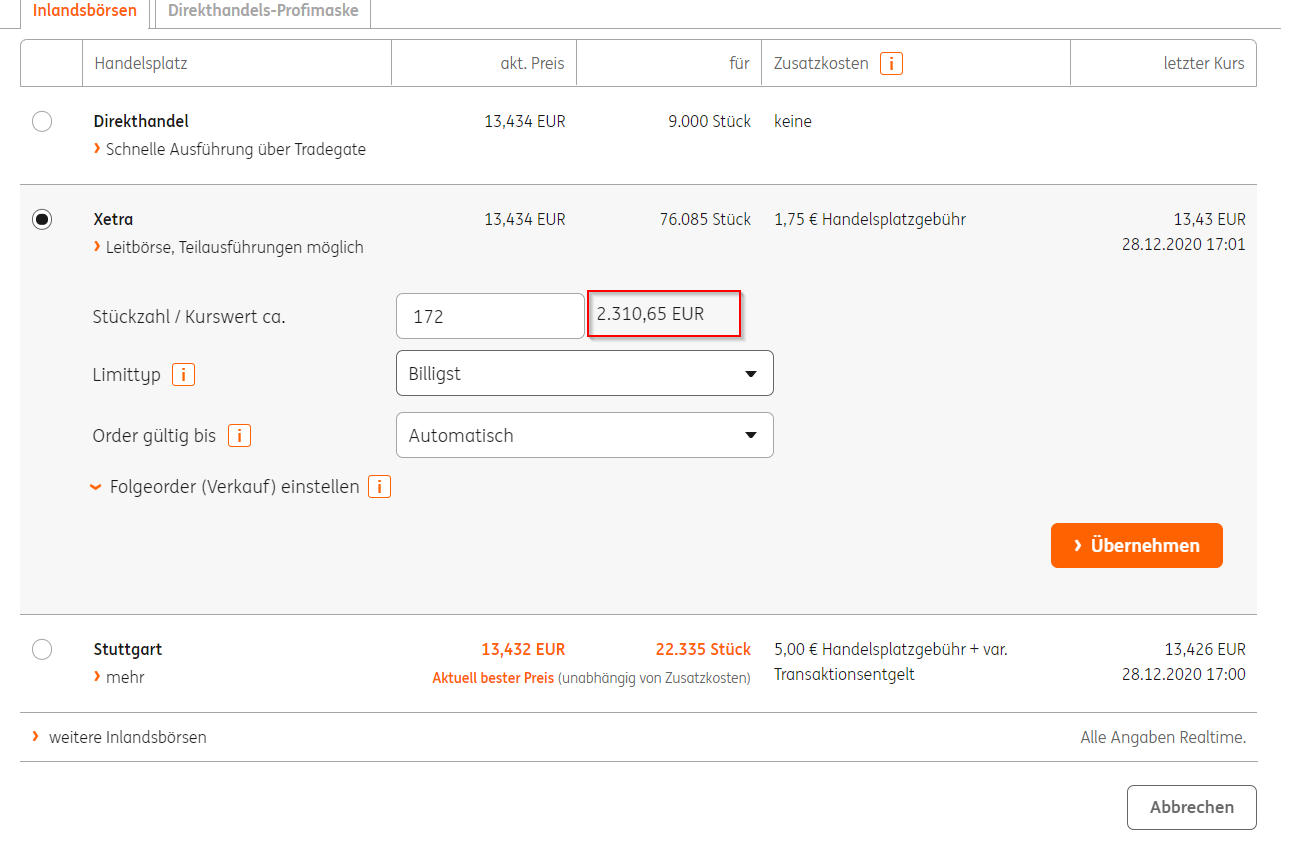The image size is (1310, 844).
Task: Open the Limittyp Billigst dropdown
Action: [584, 374]
